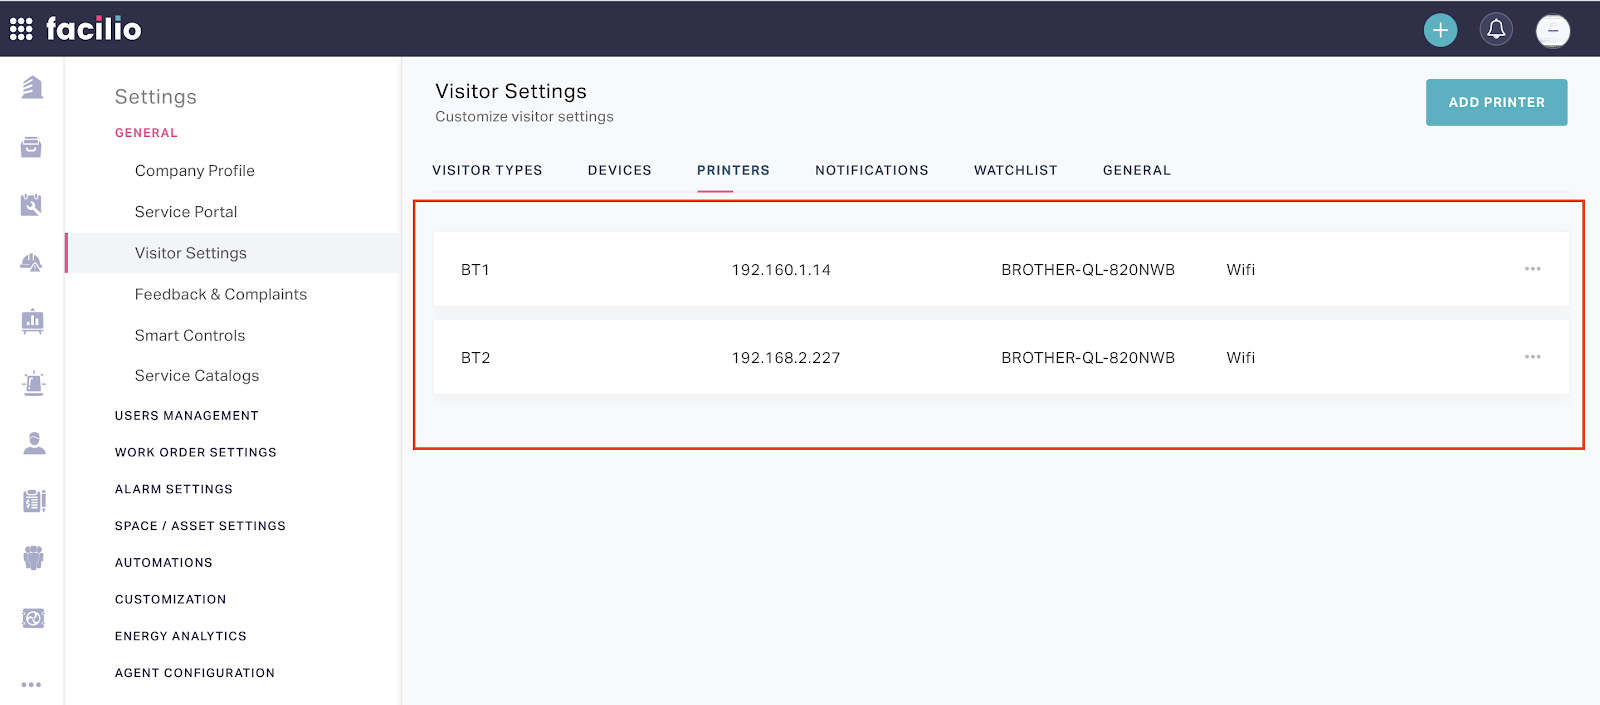Switch to the General tab
Screen dimensions: 1600x705
[1136, 170]
